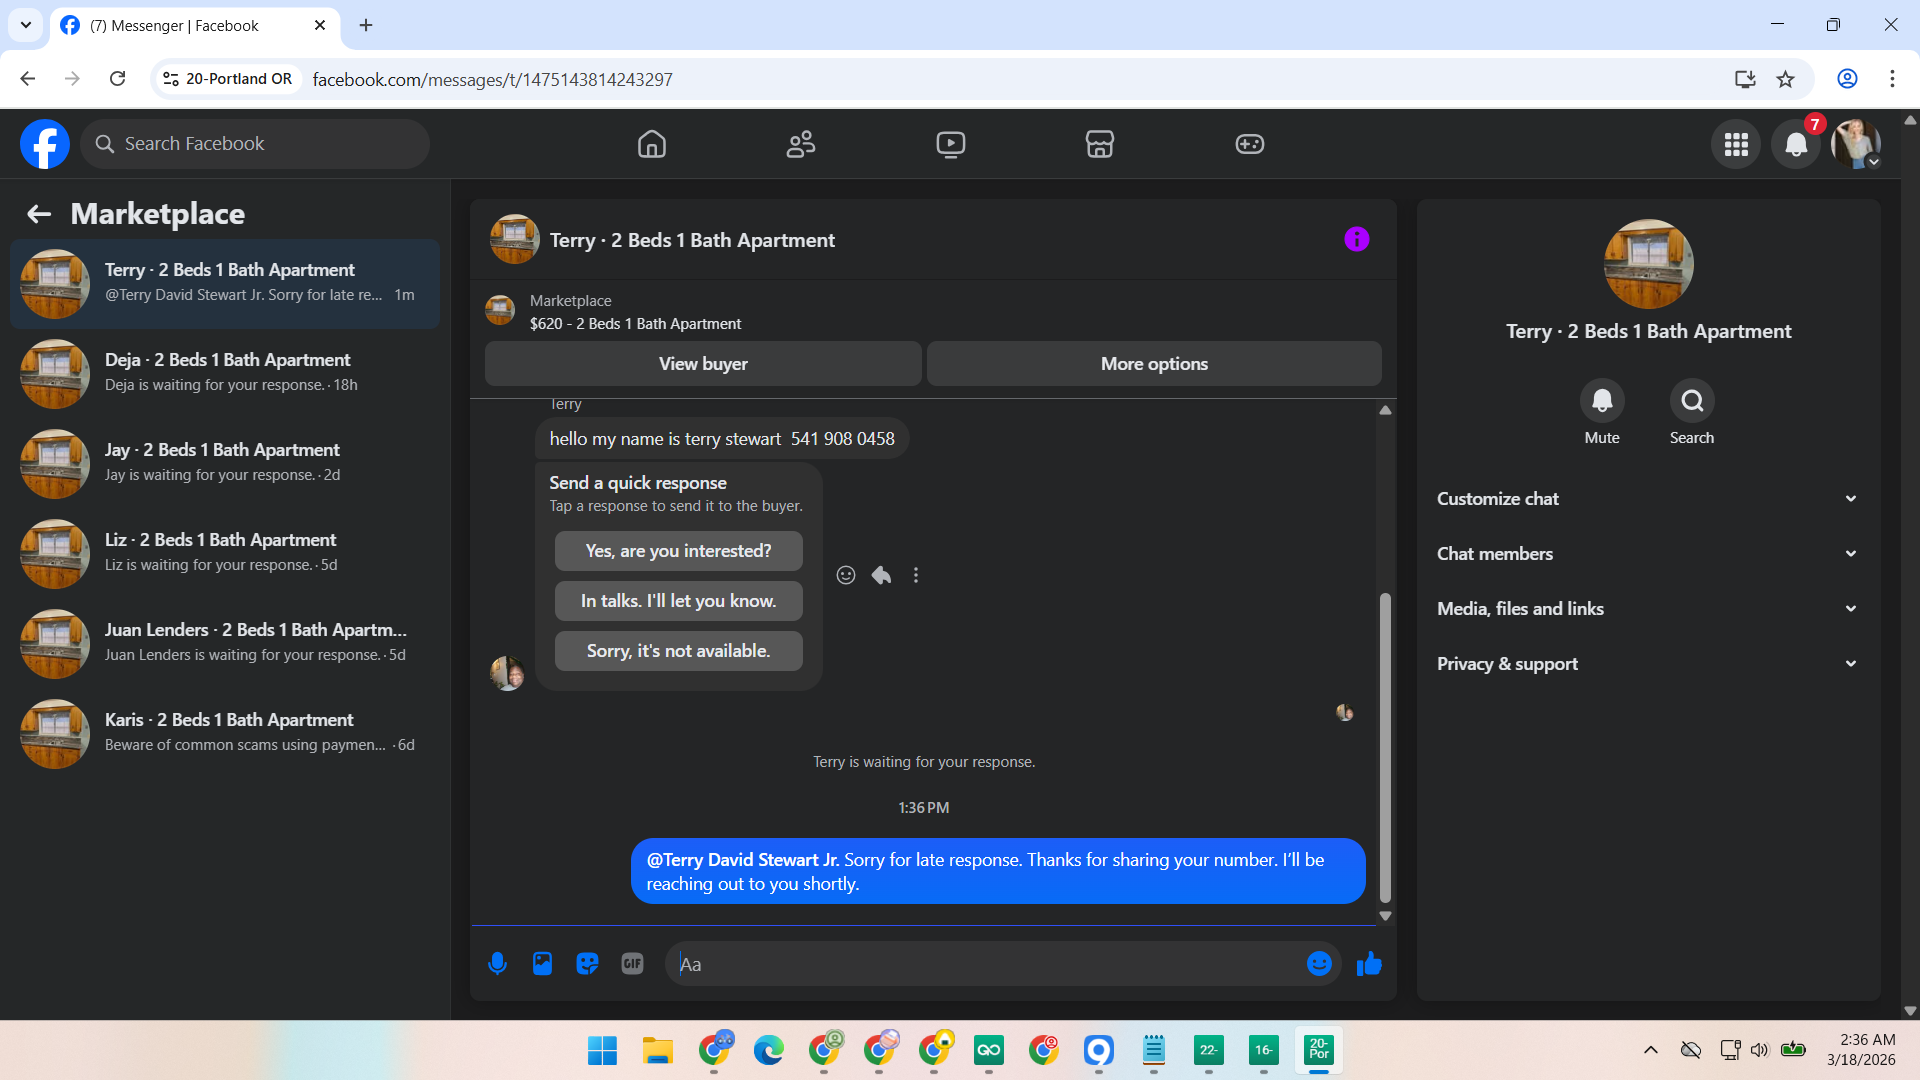Screen dimensions: 1920x1080
Task: Open the GIF picker
Action: click(x=632, y=964)
